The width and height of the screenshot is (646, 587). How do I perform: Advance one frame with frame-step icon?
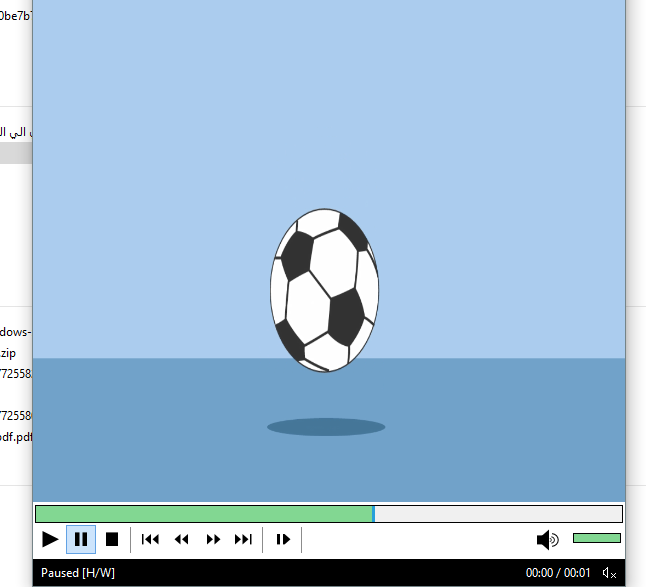283,540
